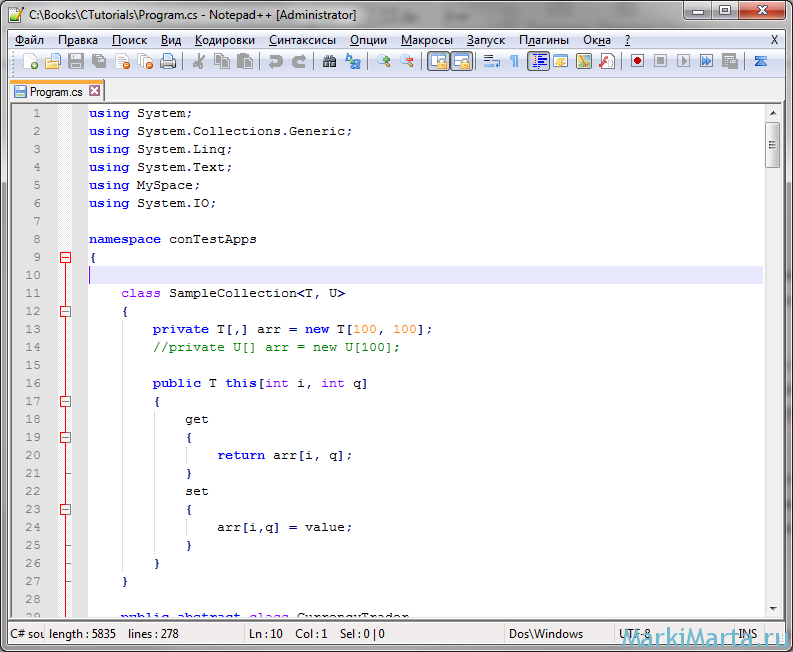The width and height of the screenshot is (793, 652).
Task: Open user defined language dialog icon
Action: [561, 62]
